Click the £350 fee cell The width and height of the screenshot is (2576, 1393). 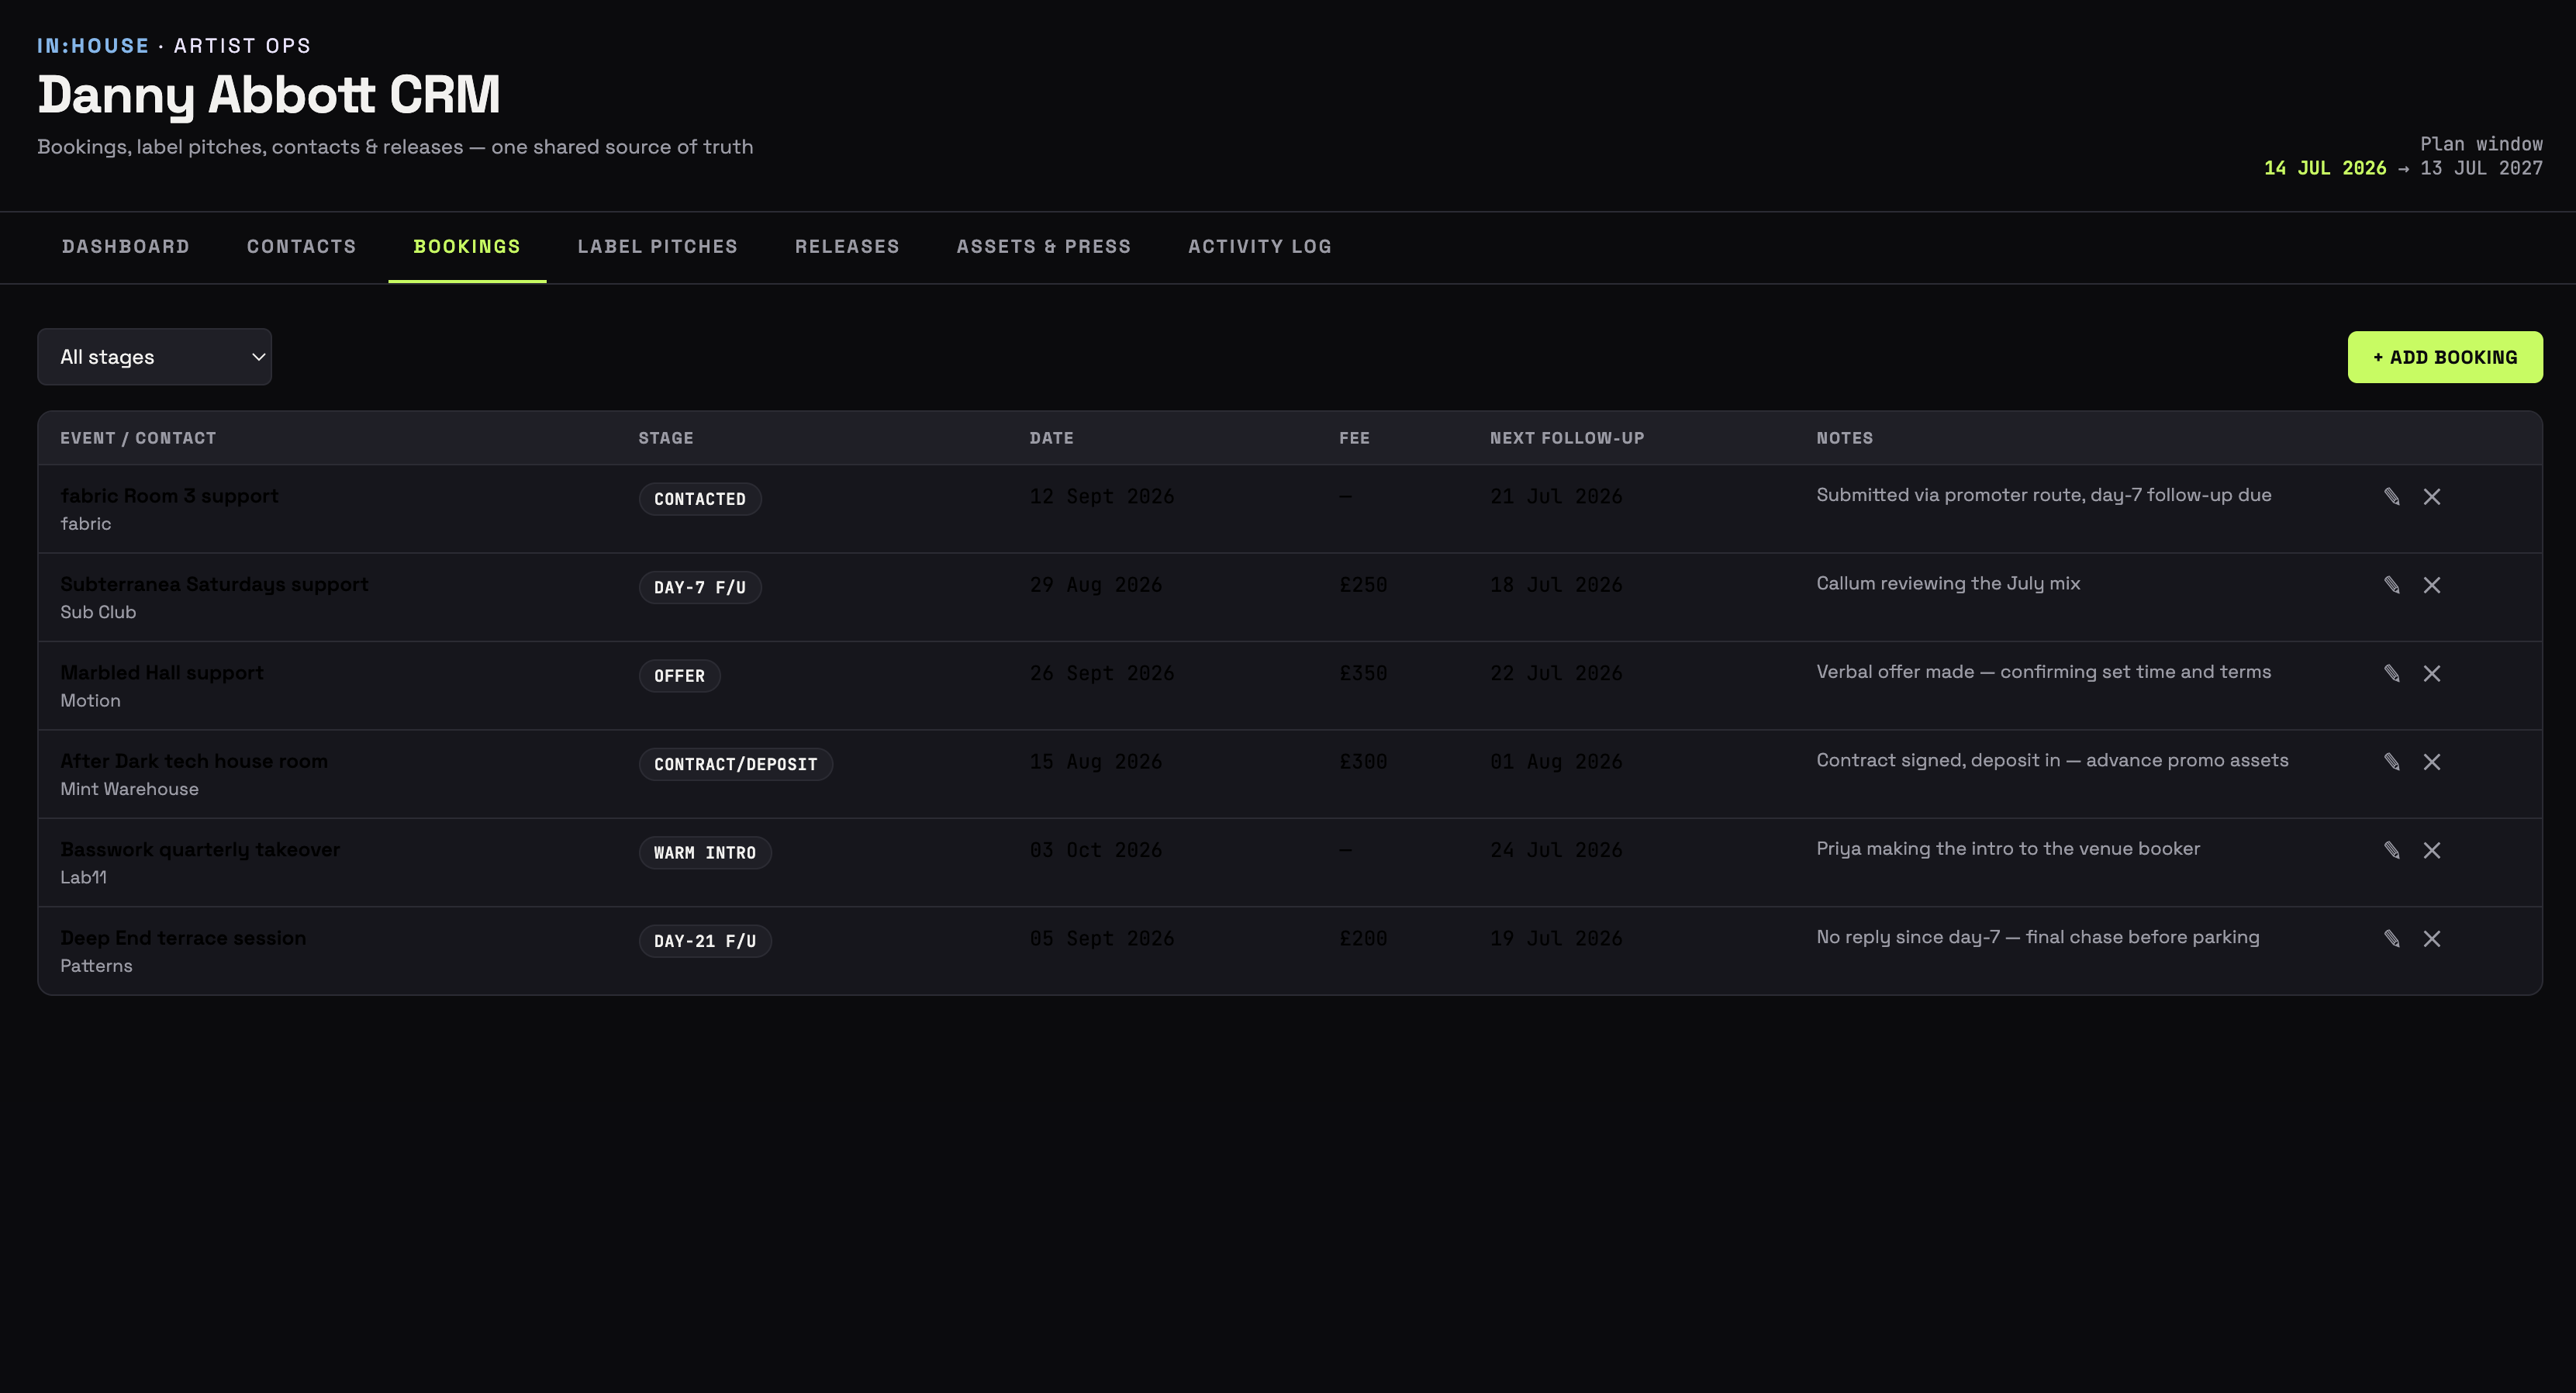coord(1363,674)
